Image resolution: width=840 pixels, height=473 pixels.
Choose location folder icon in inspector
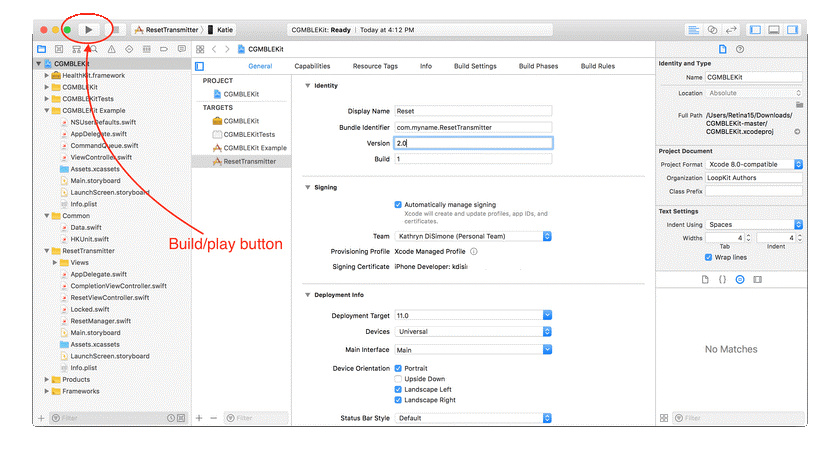pos(799,104)
